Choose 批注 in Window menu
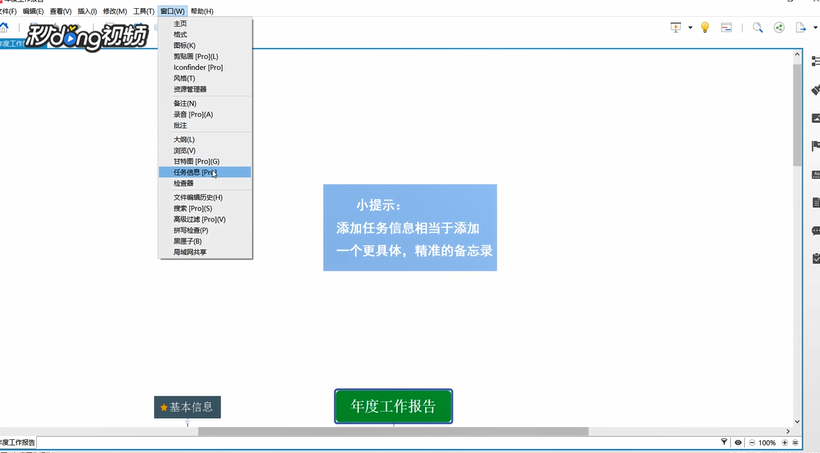820x453 pixels. (205, 126)
